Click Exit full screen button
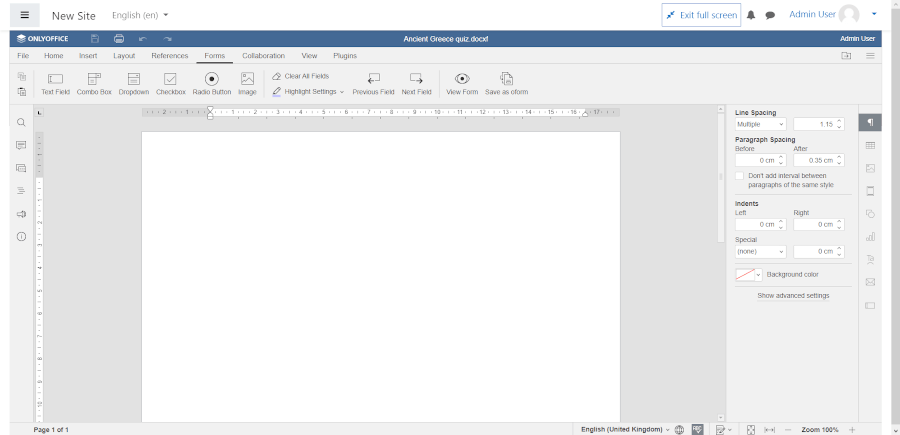The image size is (900, 435). (701, 15)
